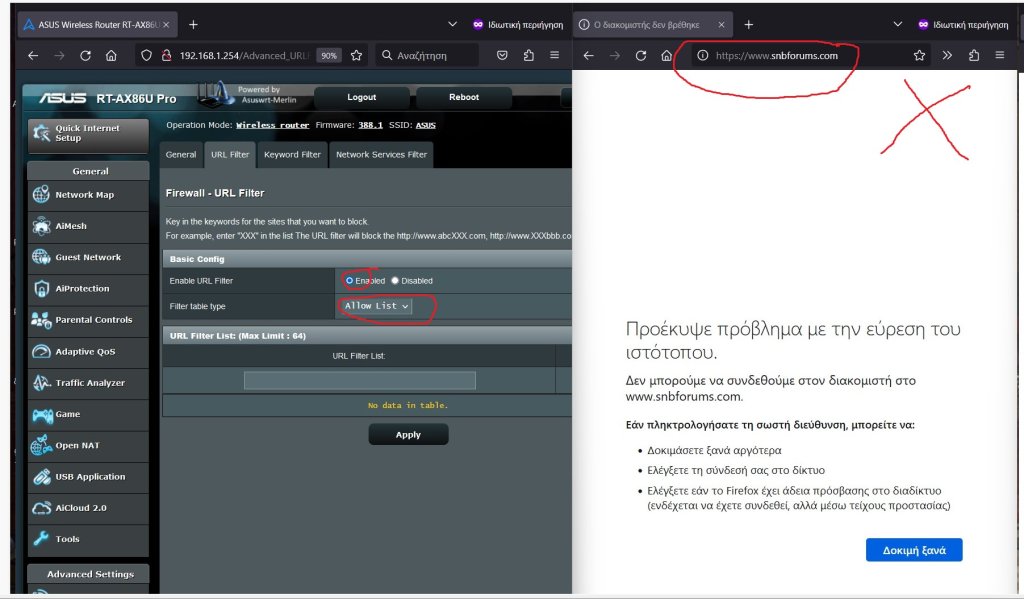Open hamburger menu in router browser window
Viewport: 1024px width, 599px height.
pos(554,56)
